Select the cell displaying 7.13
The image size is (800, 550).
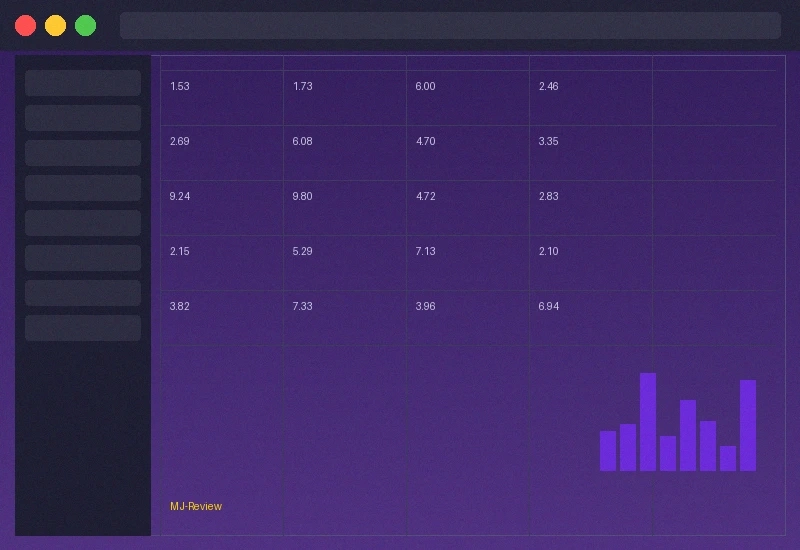click(x=426, y=252)
